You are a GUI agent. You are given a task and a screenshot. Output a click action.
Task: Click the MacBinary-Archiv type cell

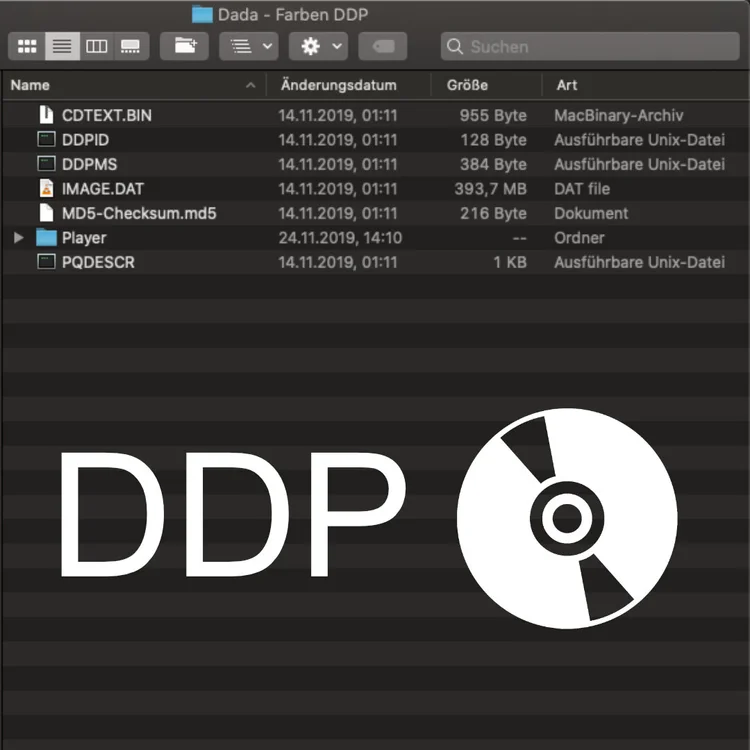click(619, 115)
